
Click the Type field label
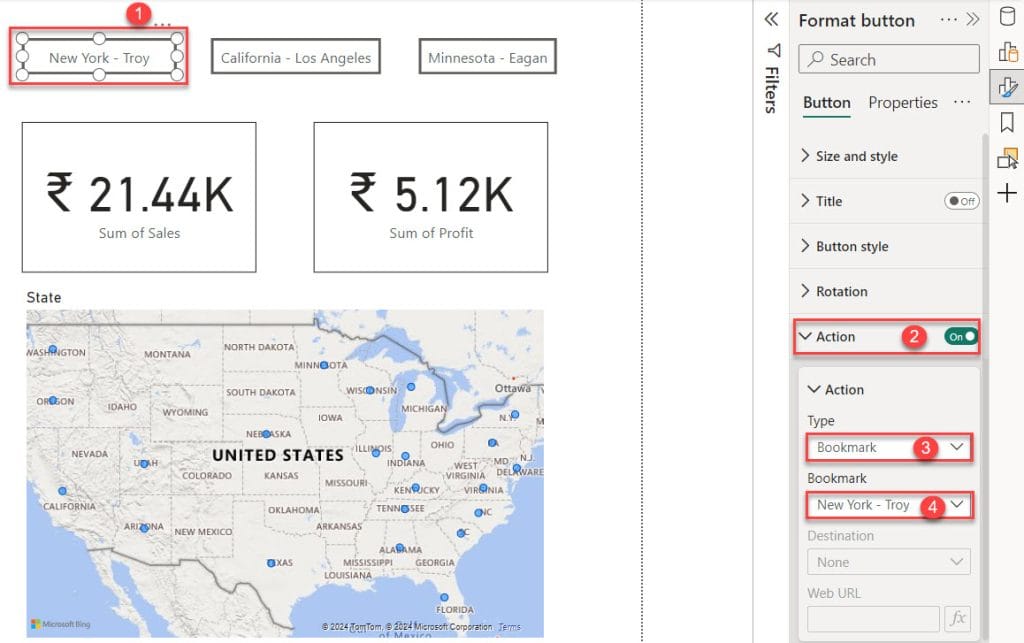click(821, 421)
